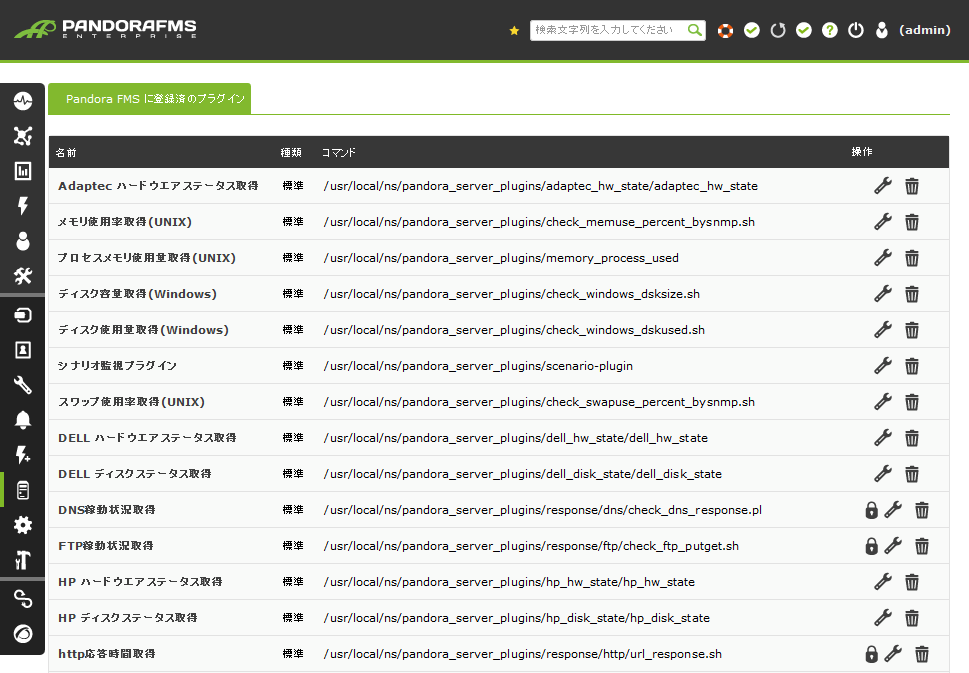Delete the DELL ディスクステータス取得 plugin
Screen dimensions: 969x673
(x=912, y=473)
